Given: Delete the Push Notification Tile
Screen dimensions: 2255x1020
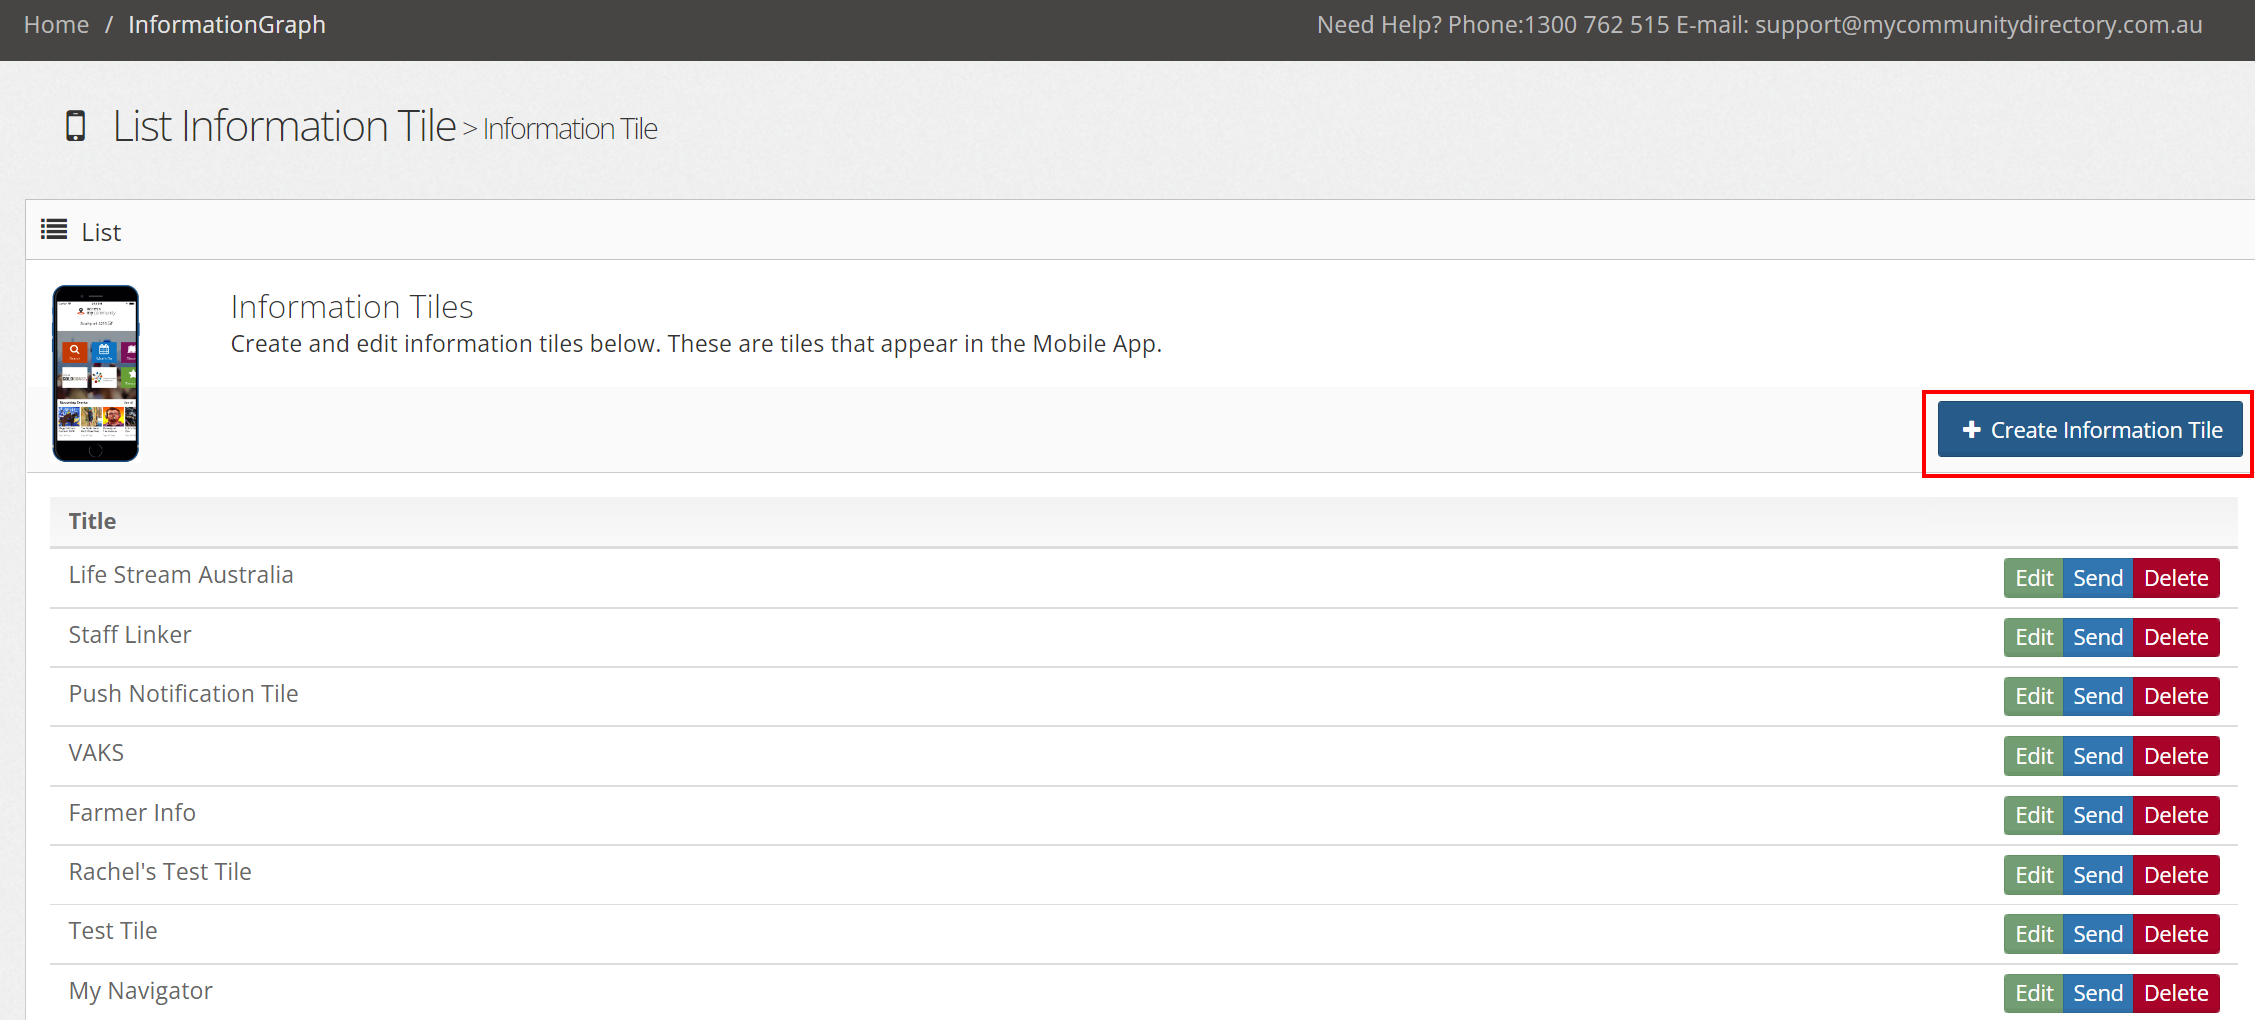Looking at the screenshot, I should pyautogui.click(x=2176, y=696).
